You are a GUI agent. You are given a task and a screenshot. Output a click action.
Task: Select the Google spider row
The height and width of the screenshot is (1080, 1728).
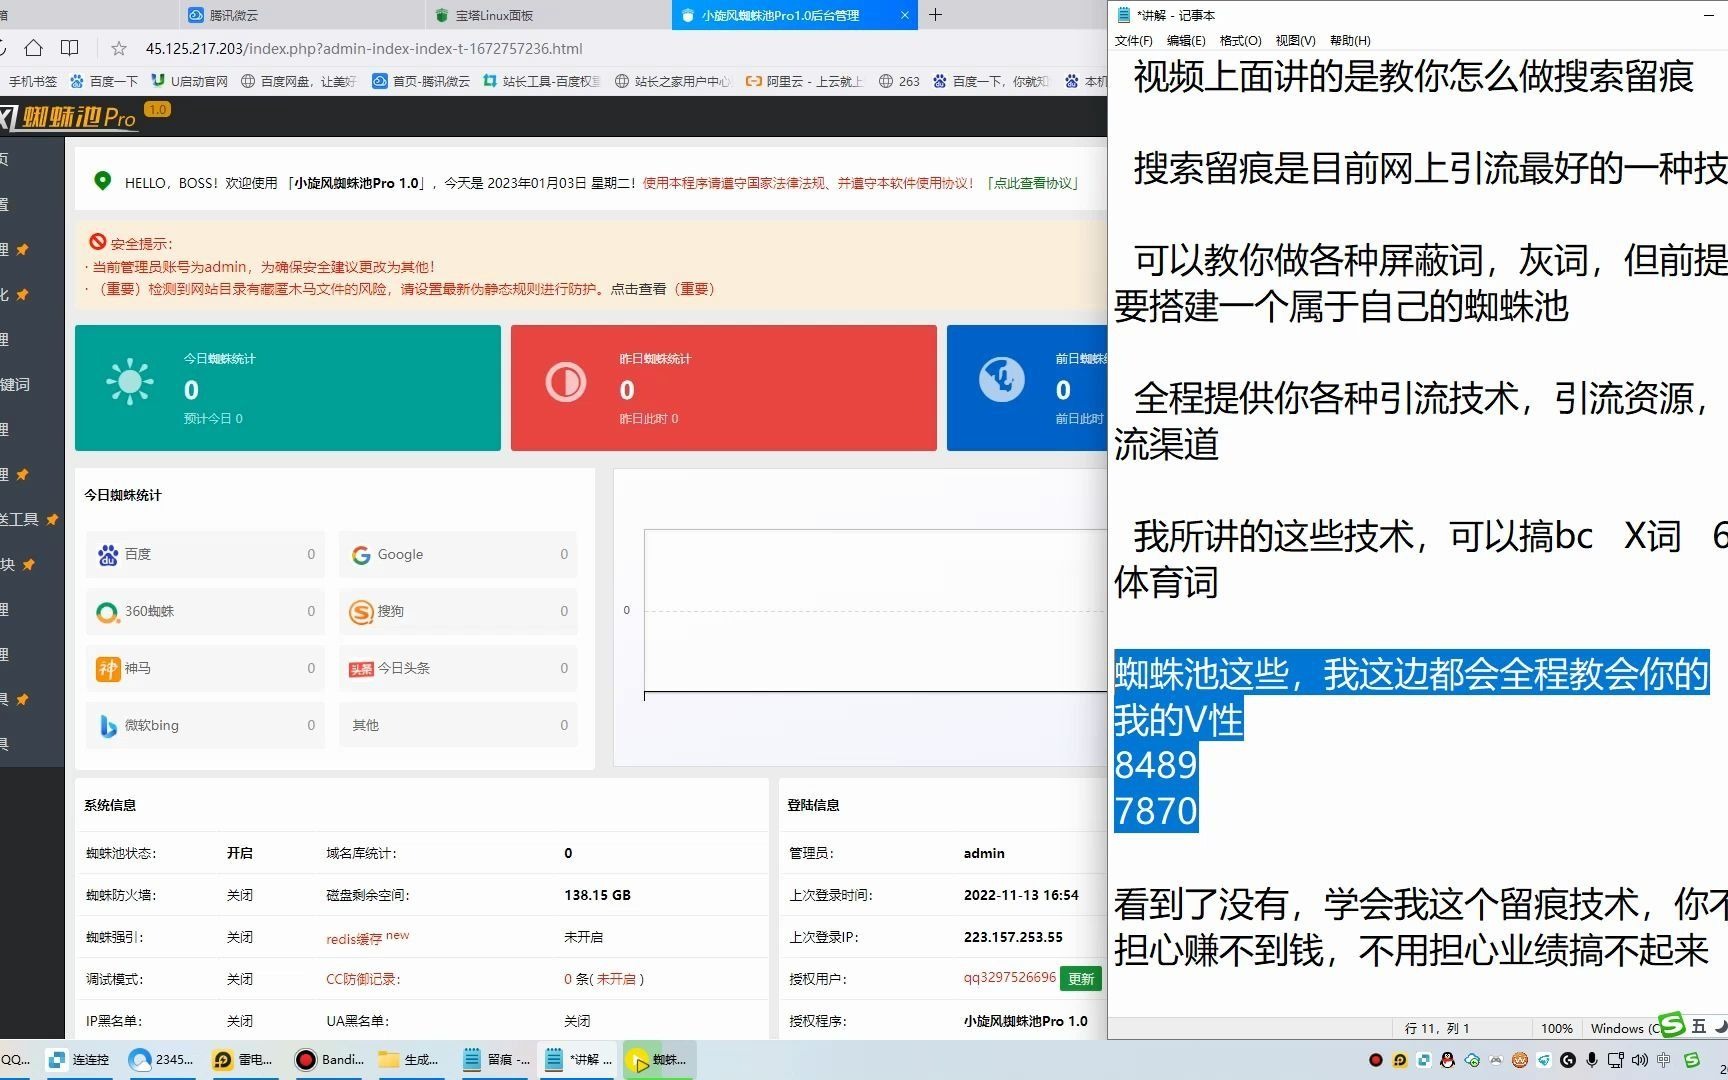[x=458, y=554]
